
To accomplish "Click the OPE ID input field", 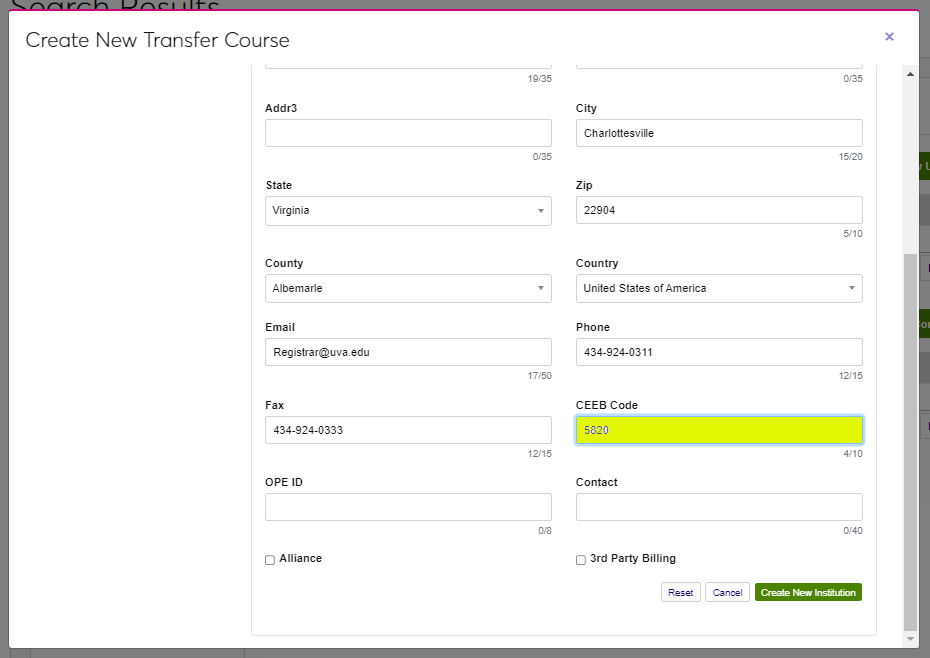I will 408,507.
